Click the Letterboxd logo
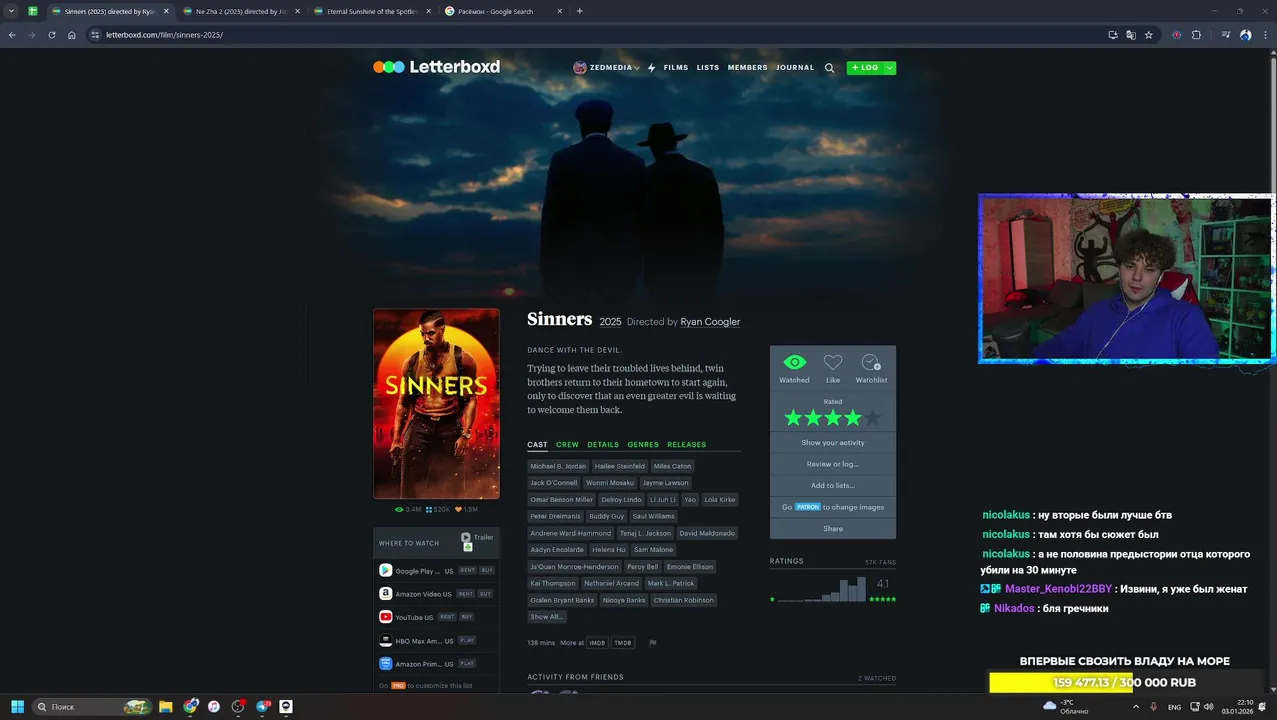 coord(436,67)
